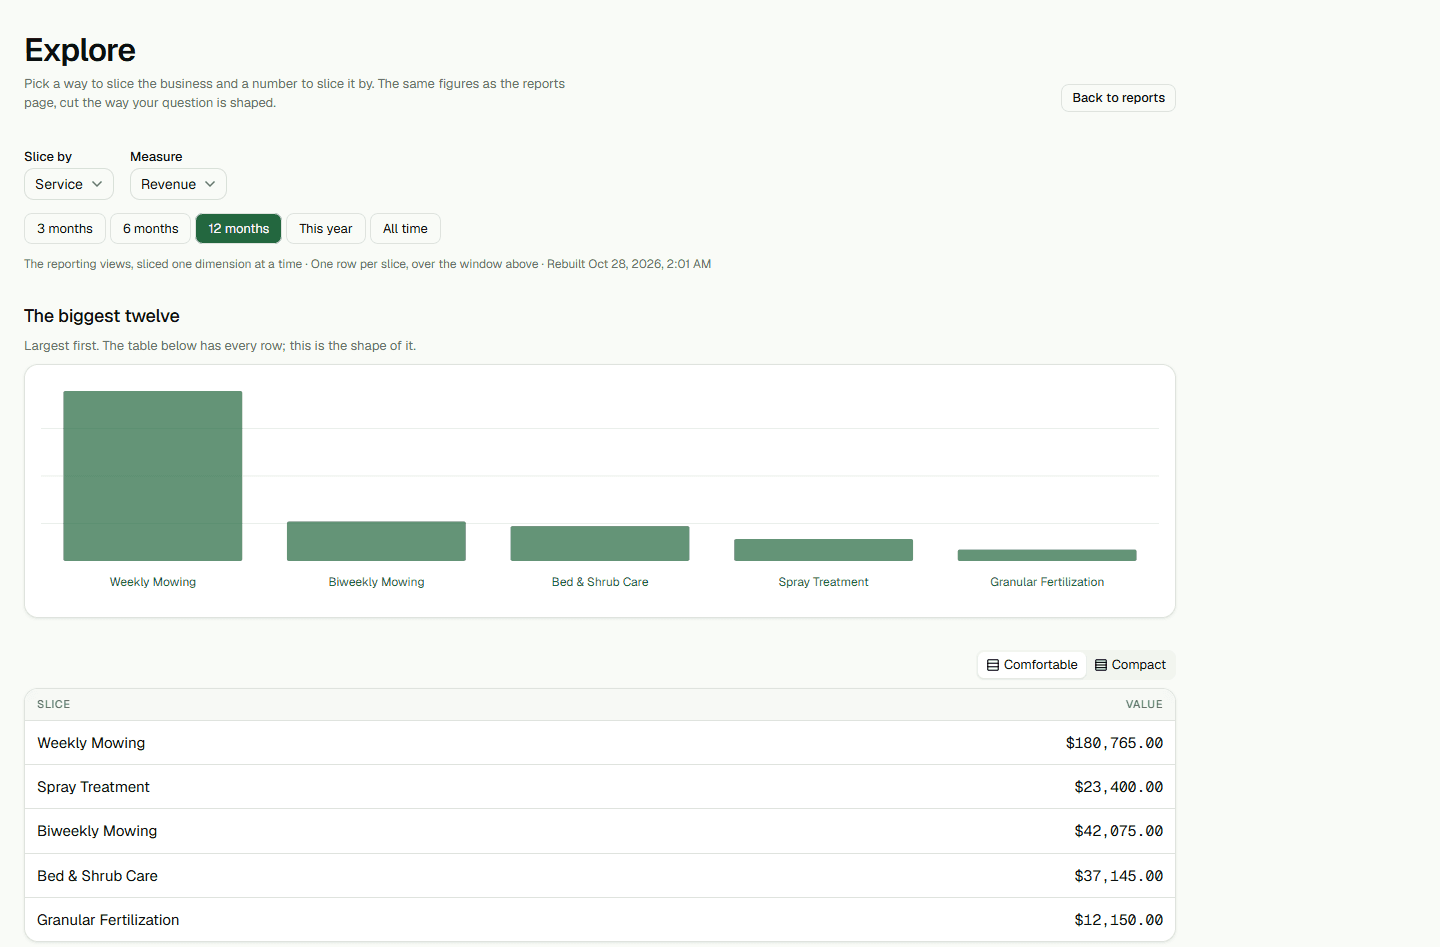Click the Weekly Mowing chart axis label

click(153, 582)
